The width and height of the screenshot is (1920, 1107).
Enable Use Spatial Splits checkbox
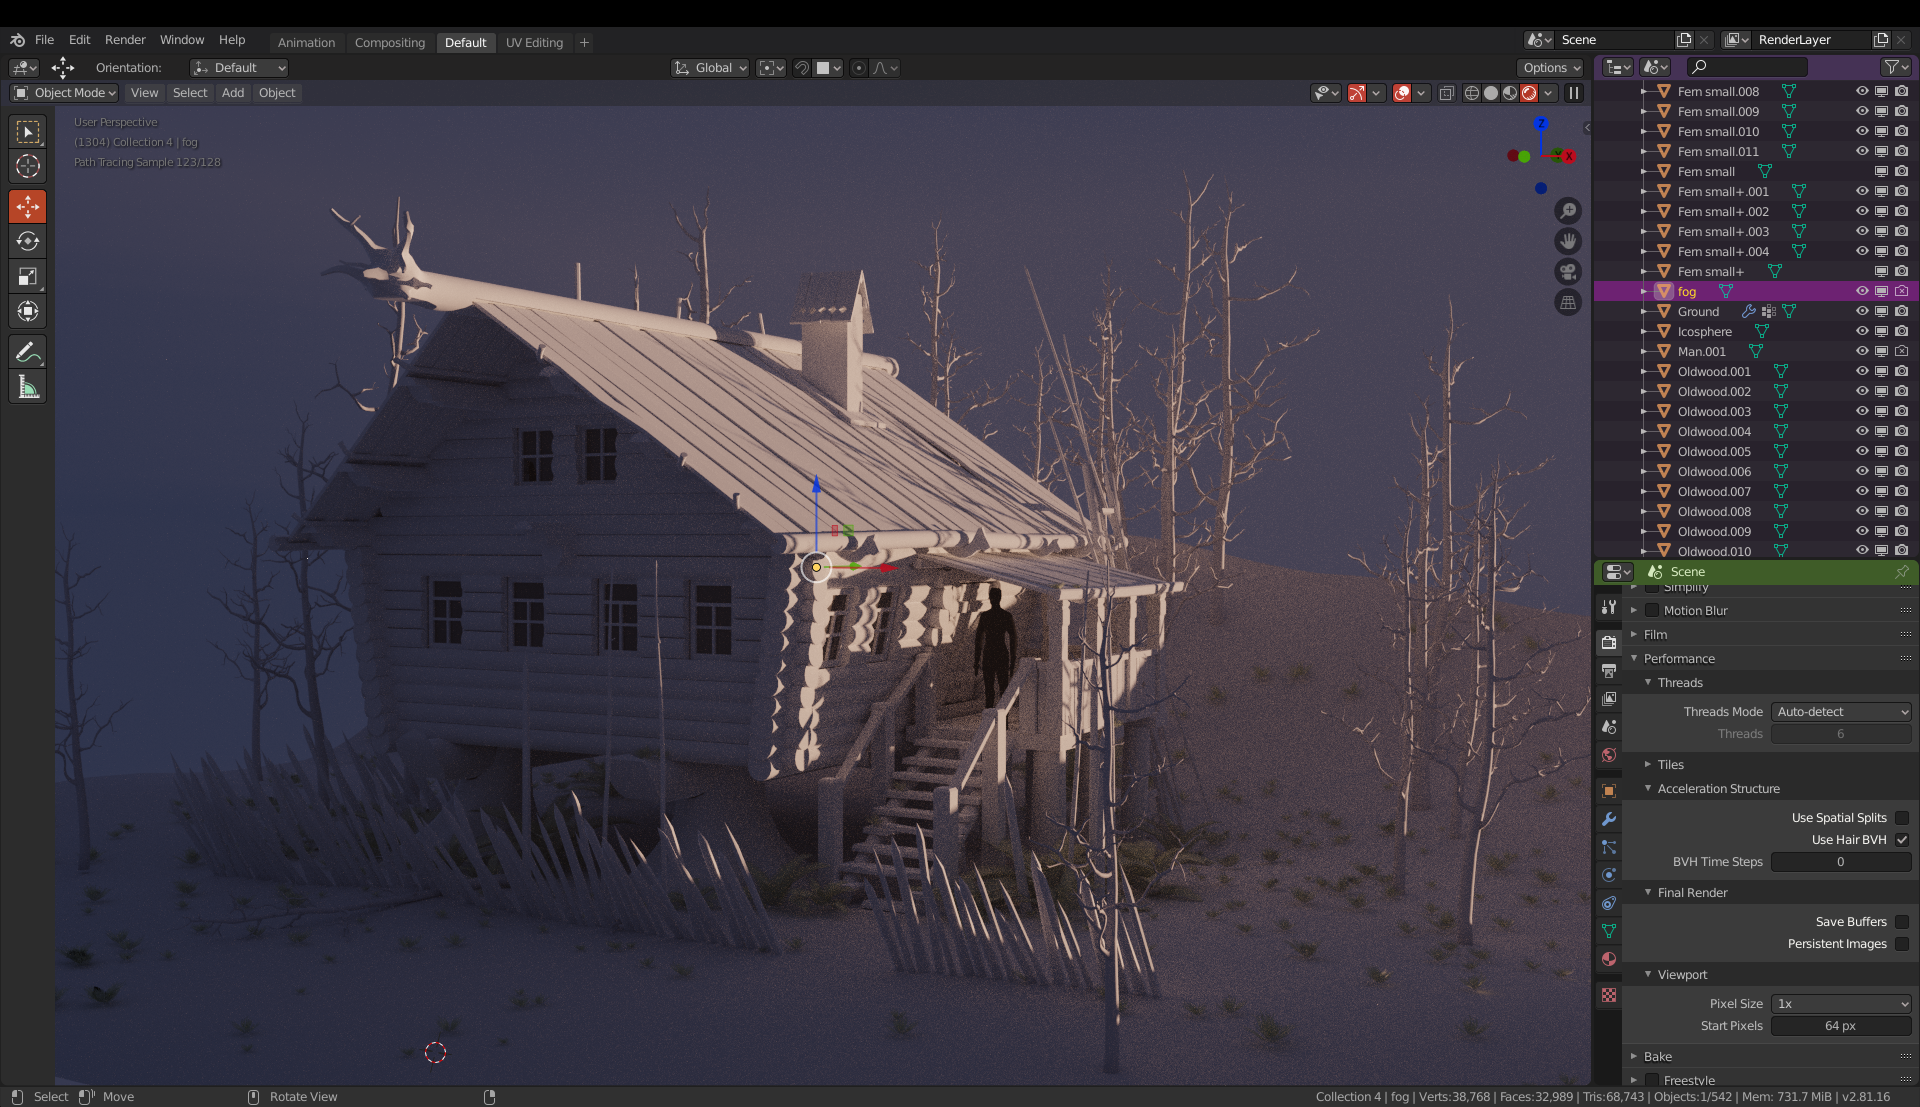tap(1902, 818)
